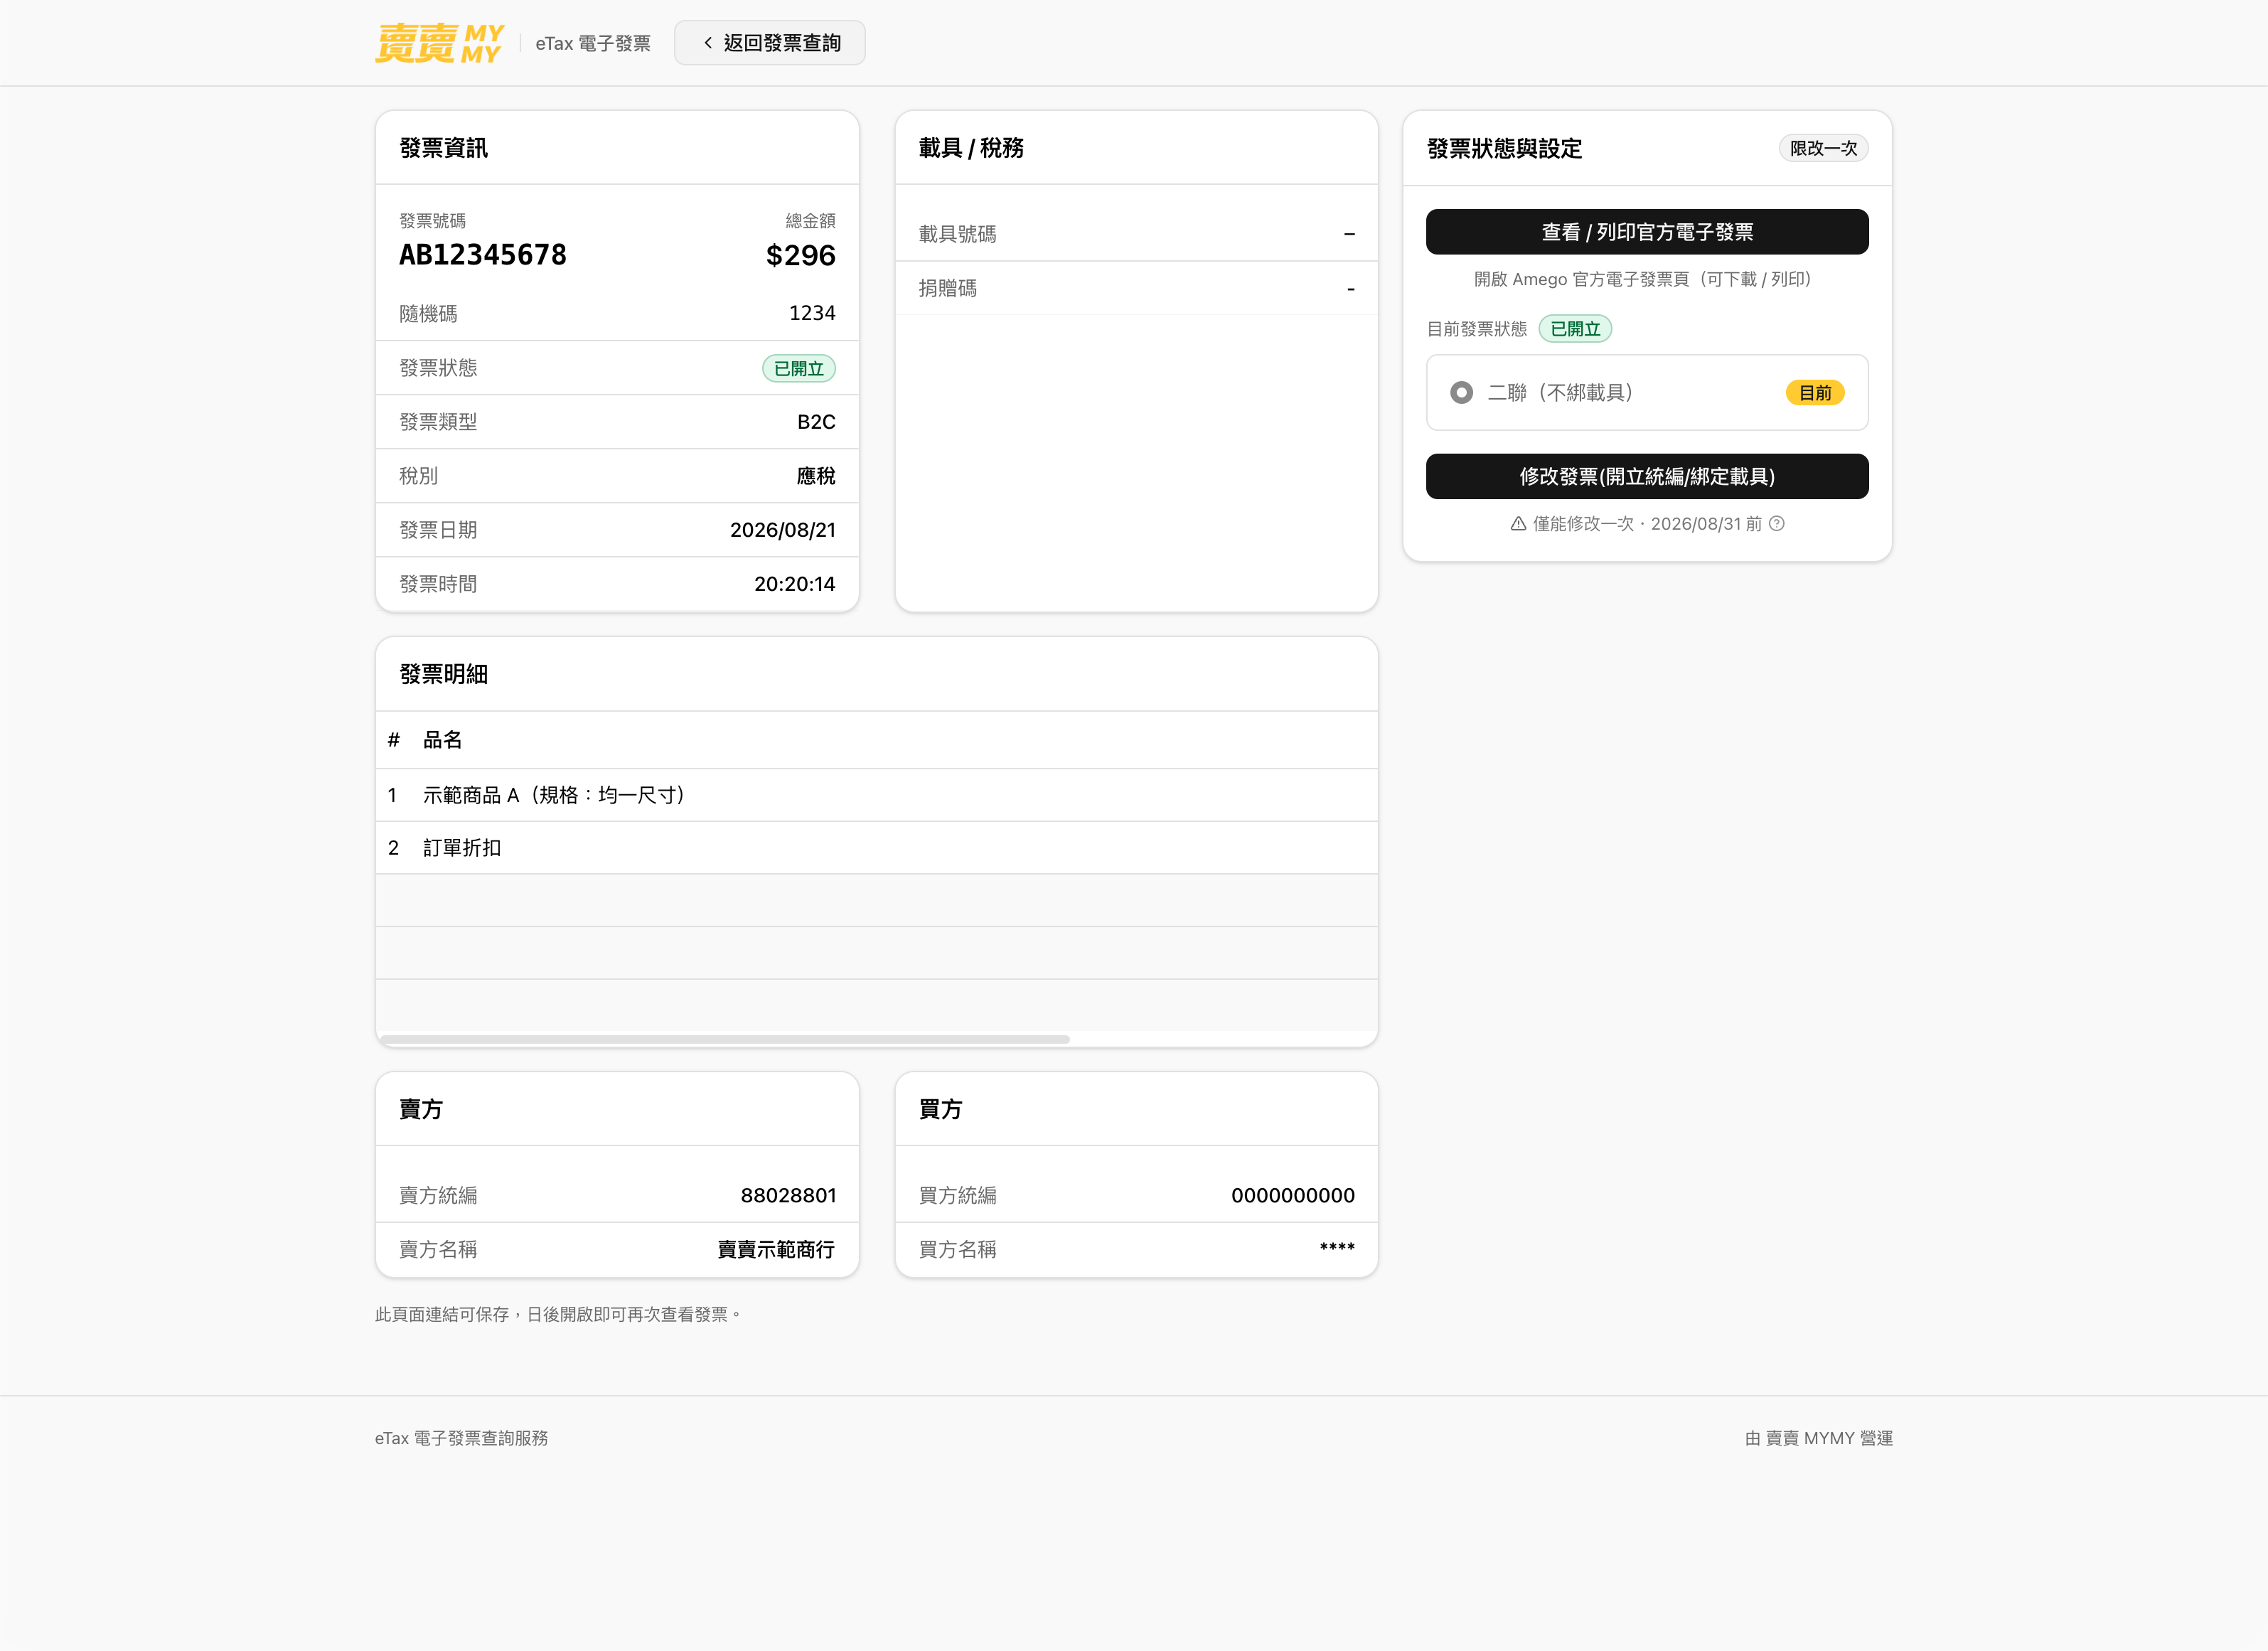Click the 賣賣 MYMY logo
Screen dimensions: 2268x1651
point(440,43)
